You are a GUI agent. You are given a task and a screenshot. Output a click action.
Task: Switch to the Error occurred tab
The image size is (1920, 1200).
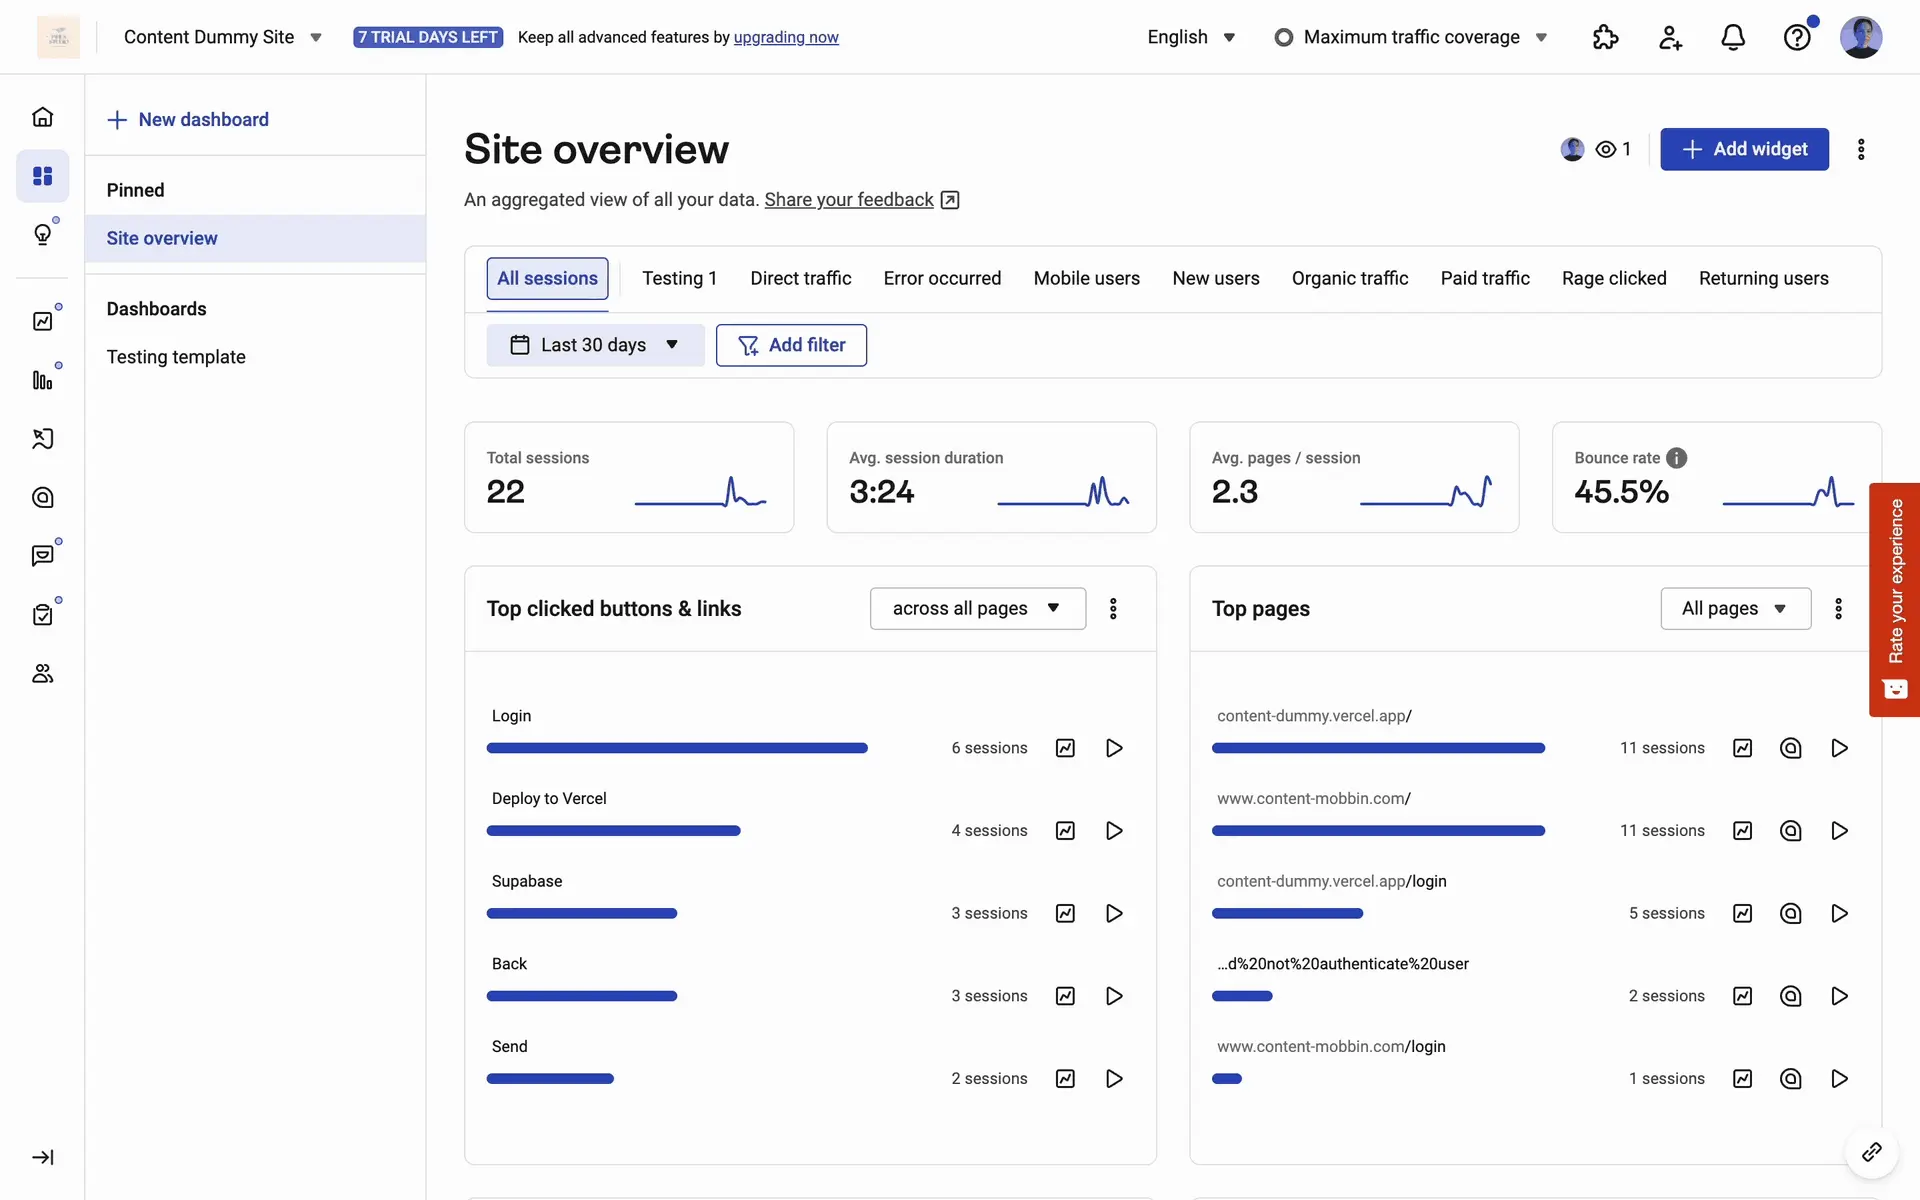pos(942,278)
